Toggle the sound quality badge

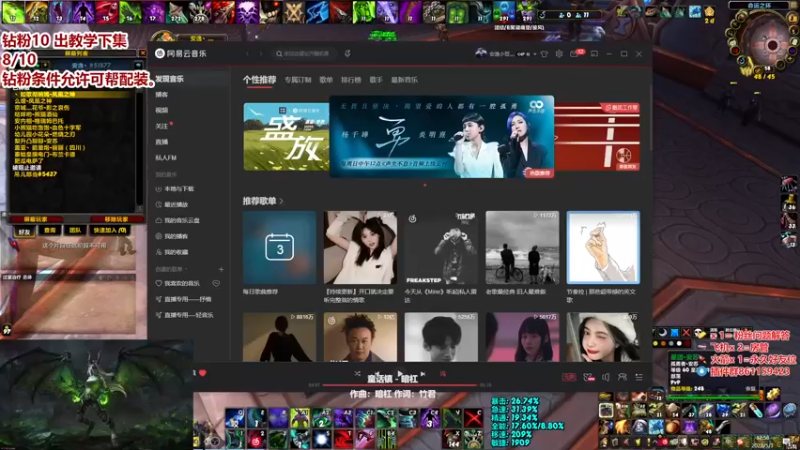569,377
